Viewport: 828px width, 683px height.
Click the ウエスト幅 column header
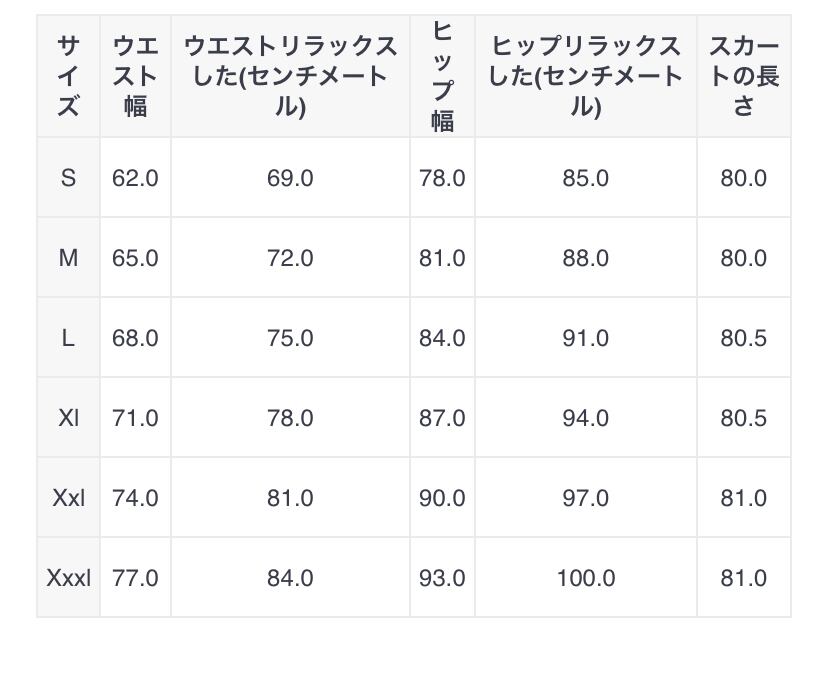(135, 76)
